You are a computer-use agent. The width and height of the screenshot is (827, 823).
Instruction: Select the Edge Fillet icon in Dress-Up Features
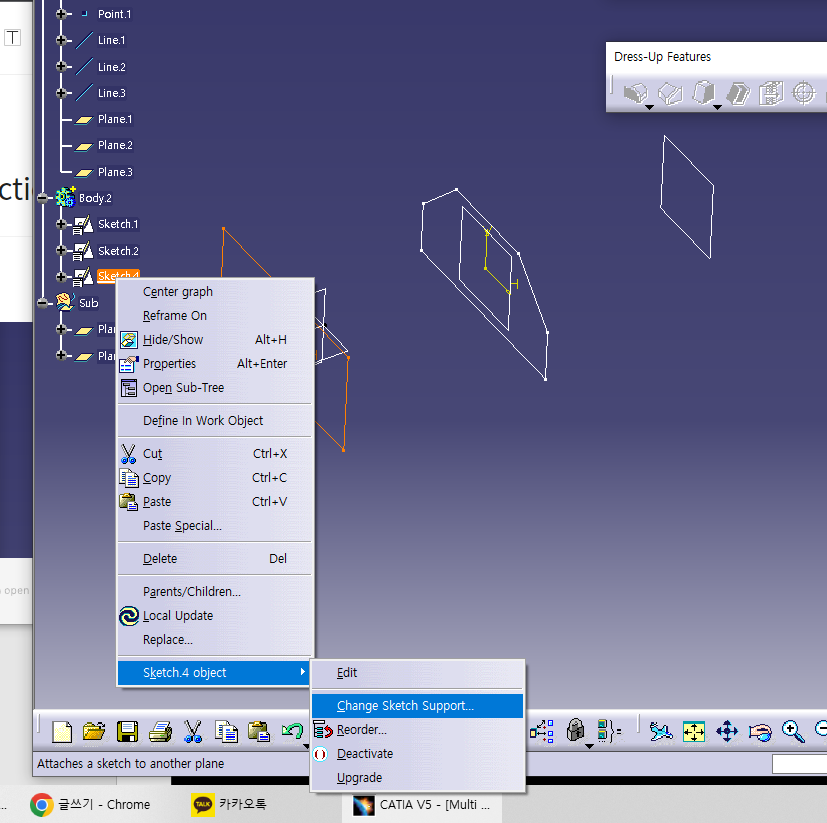click(636, 93)
